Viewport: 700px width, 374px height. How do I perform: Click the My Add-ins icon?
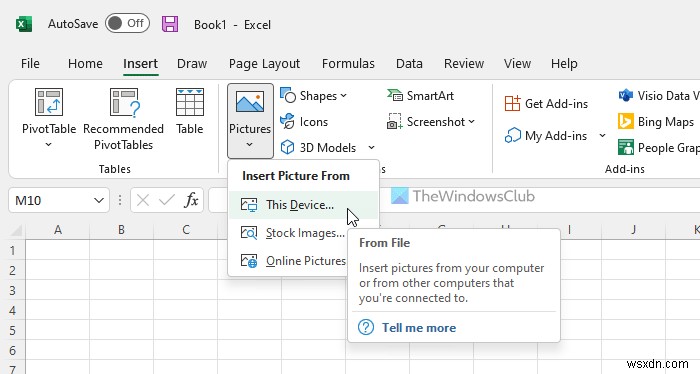click(512, 135)
